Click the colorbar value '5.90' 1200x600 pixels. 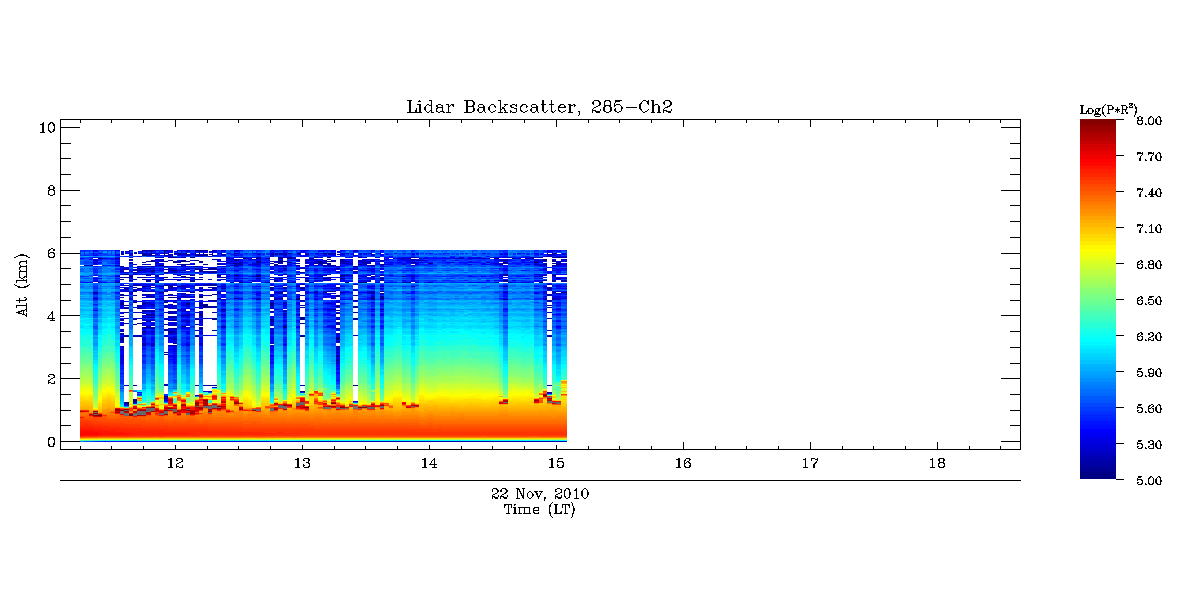coord(1148,373)
